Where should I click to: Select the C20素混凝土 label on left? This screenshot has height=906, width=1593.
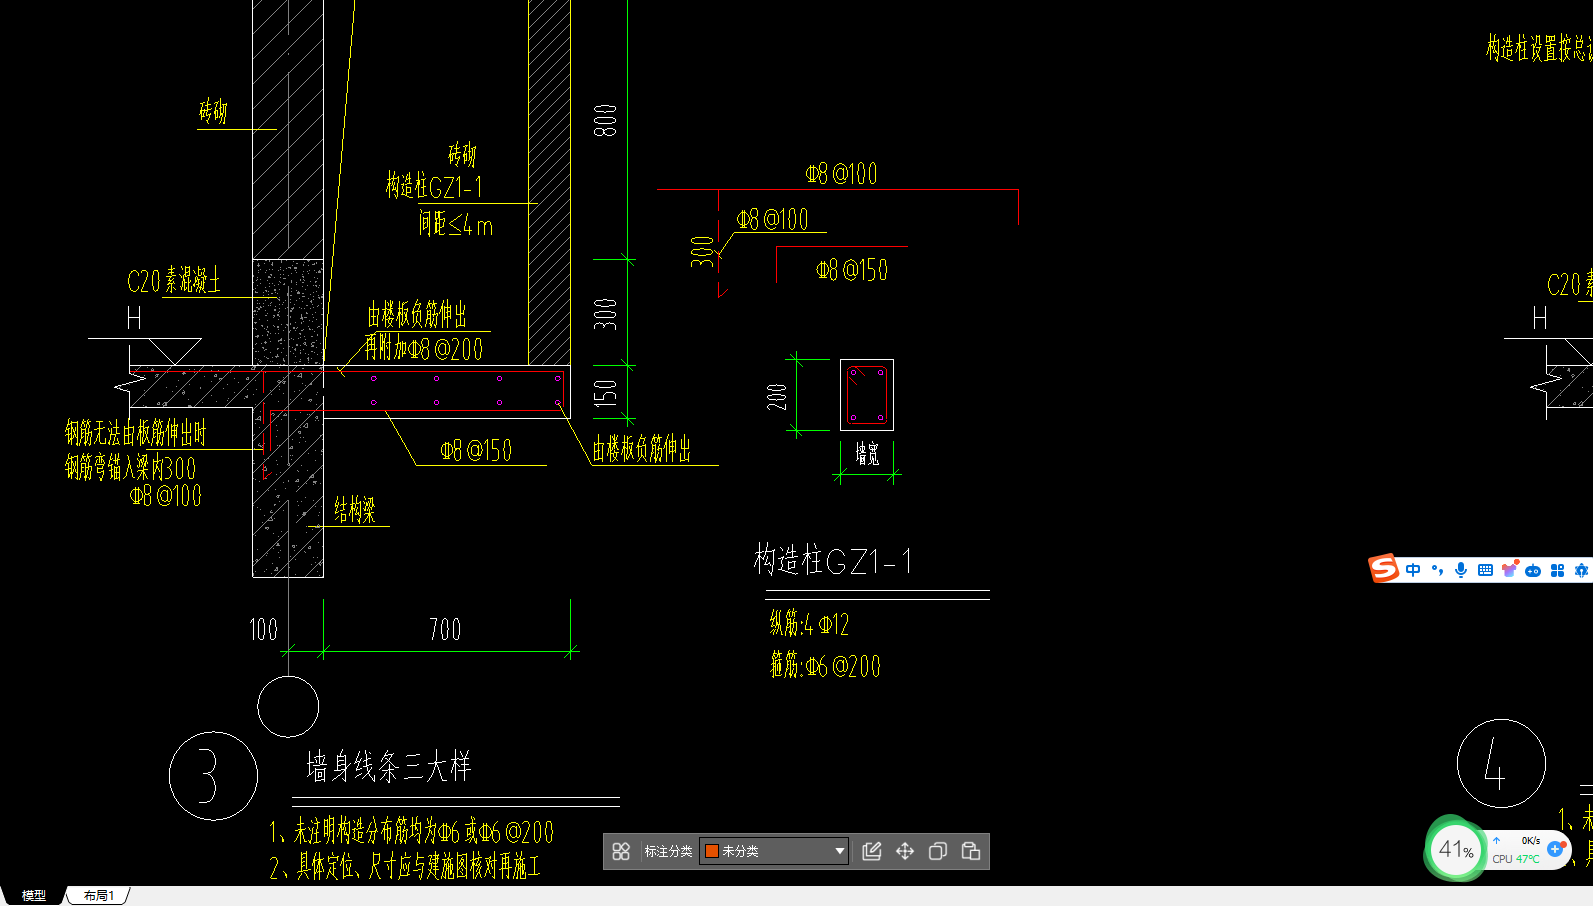coord(174,280)
